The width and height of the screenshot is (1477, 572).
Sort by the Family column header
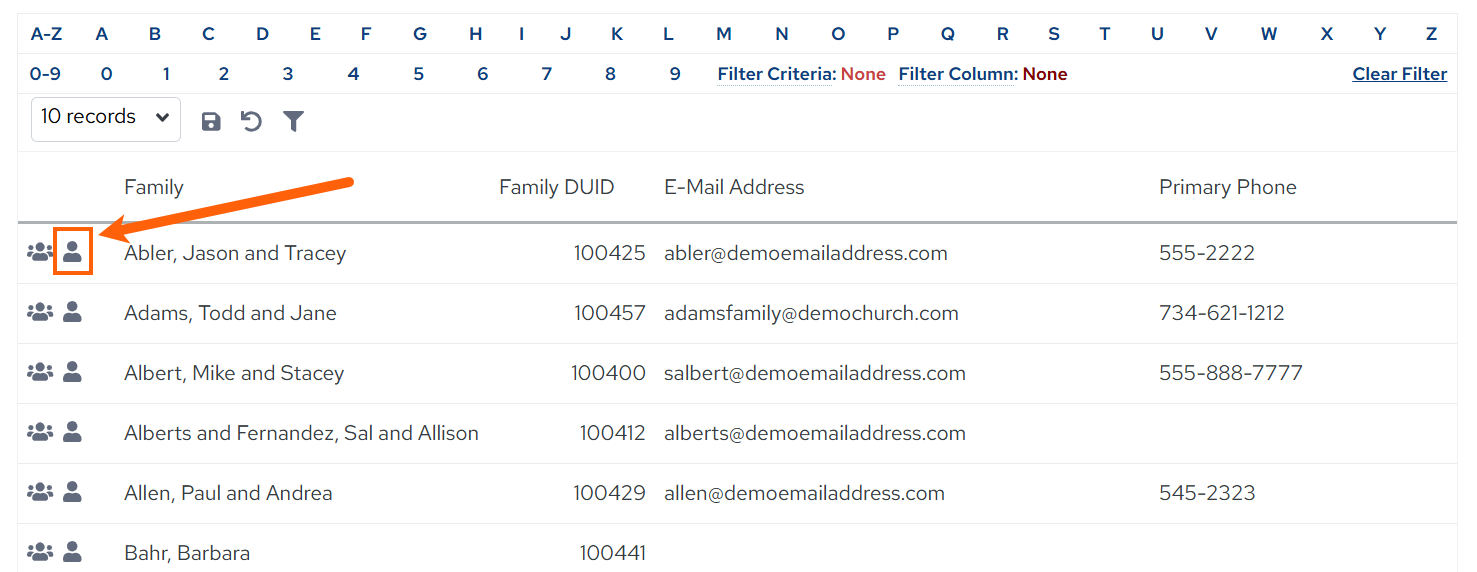154,187
